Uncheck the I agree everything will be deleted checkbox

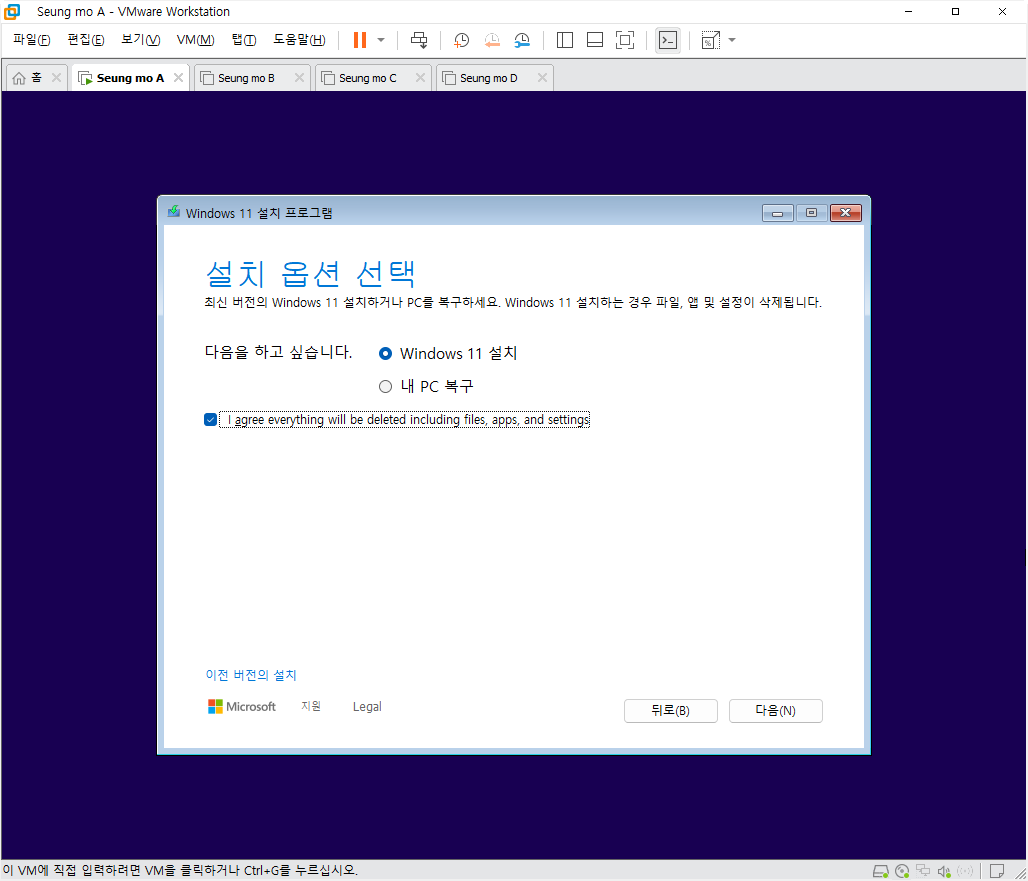(x=210, y=420)
